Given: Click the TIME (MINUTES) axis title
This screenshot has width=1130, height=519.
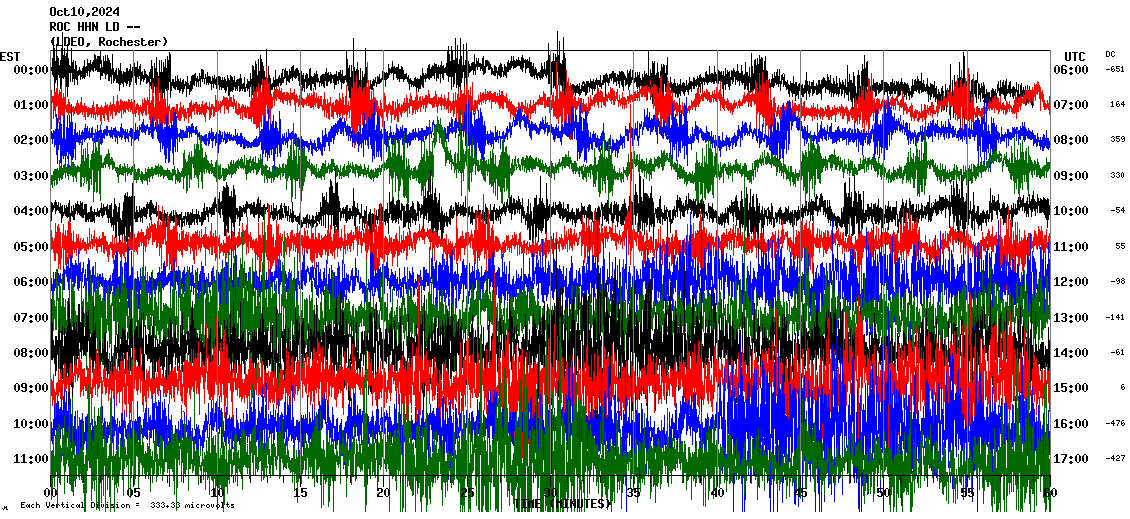Looking at the screenshot, I should [563, 504].
